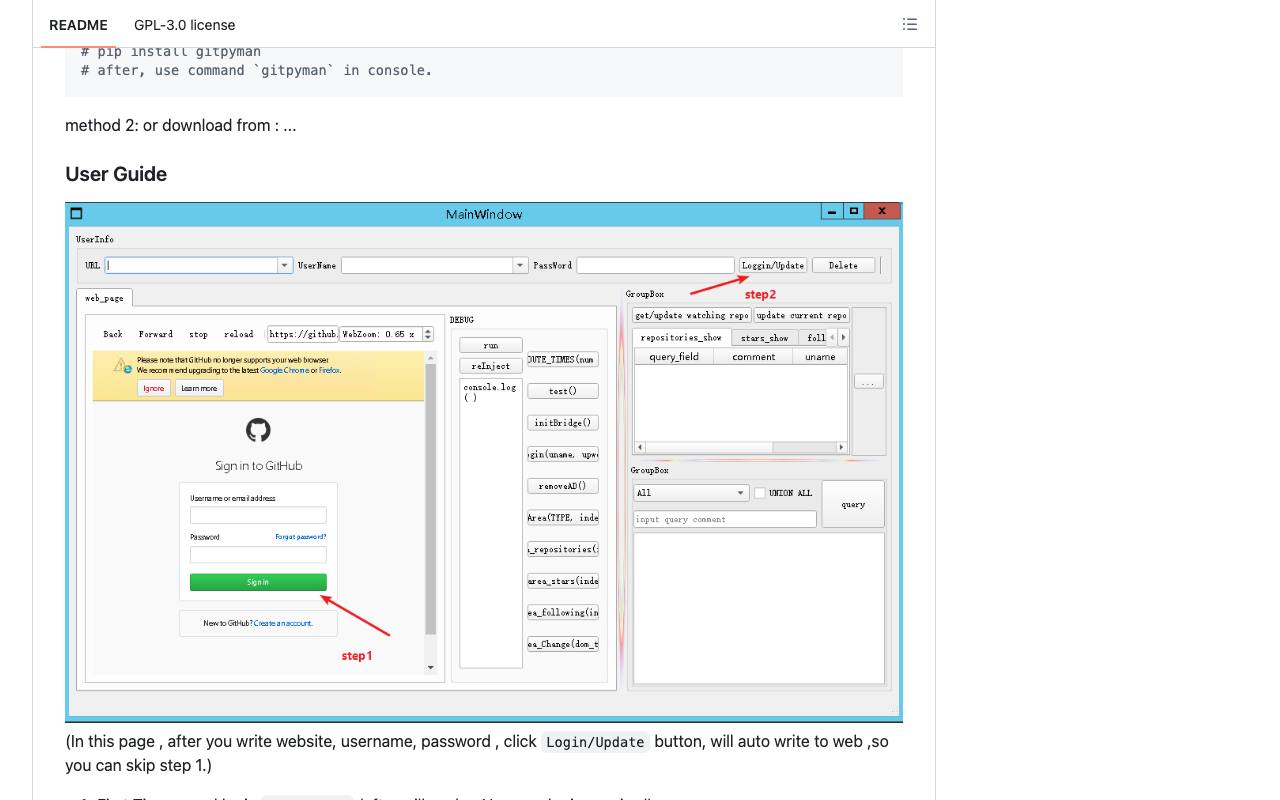
Task: Focus the URL input field
Action: (192, 265)
